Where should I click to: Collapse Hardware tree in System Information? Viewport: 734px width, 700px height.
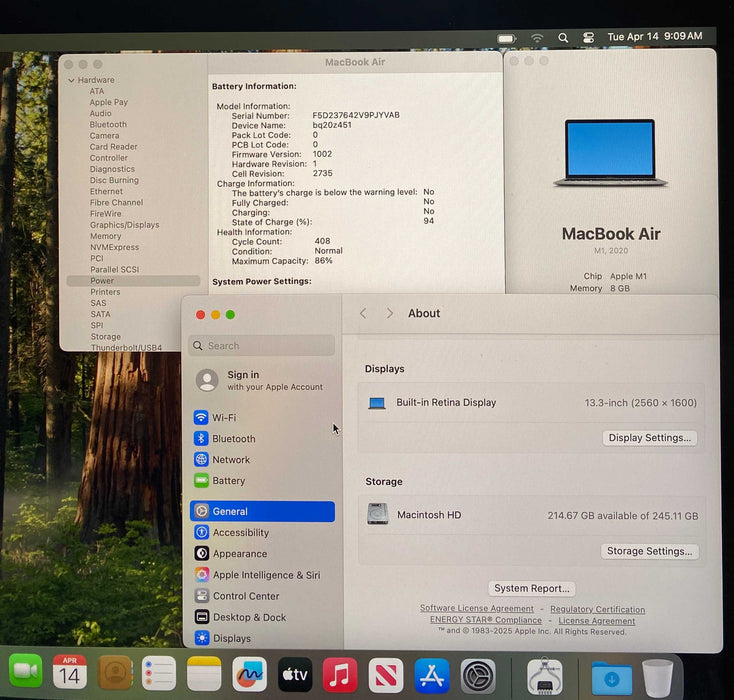click(x=71, y=81)
